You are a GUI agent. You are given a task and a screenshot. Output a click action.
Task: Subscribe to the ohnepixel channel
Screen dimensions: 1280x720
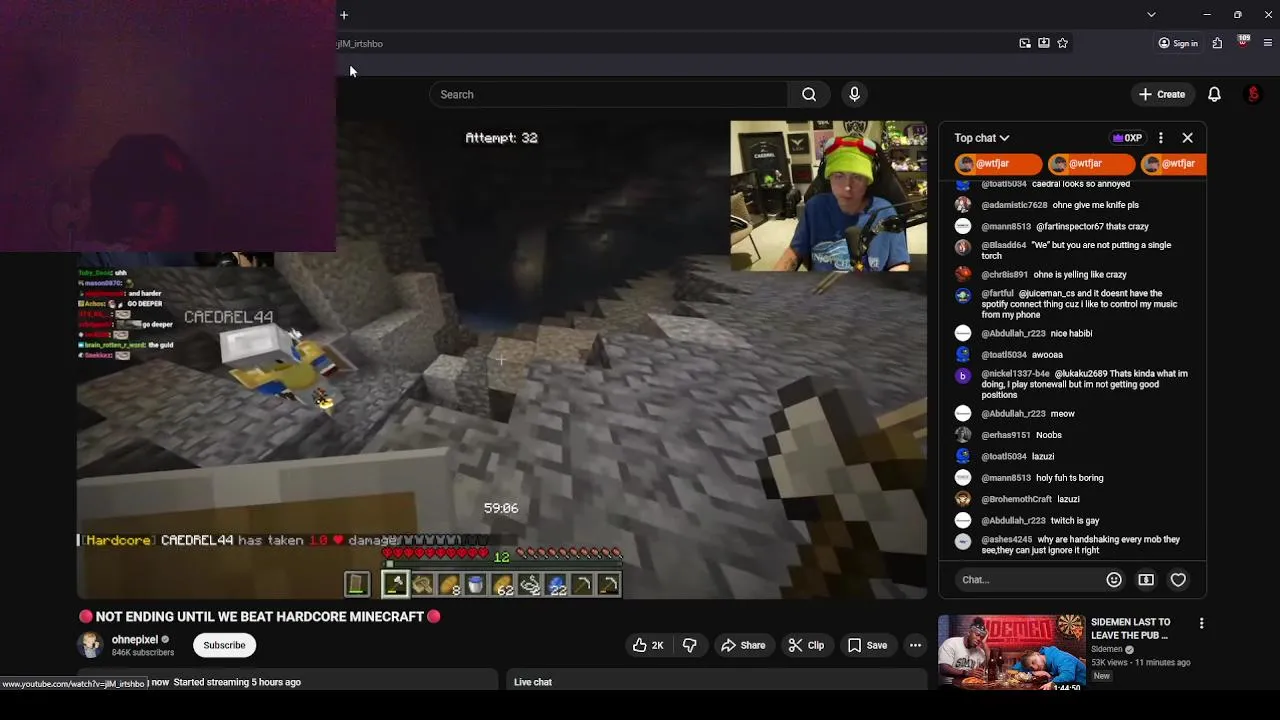(224, 645)
